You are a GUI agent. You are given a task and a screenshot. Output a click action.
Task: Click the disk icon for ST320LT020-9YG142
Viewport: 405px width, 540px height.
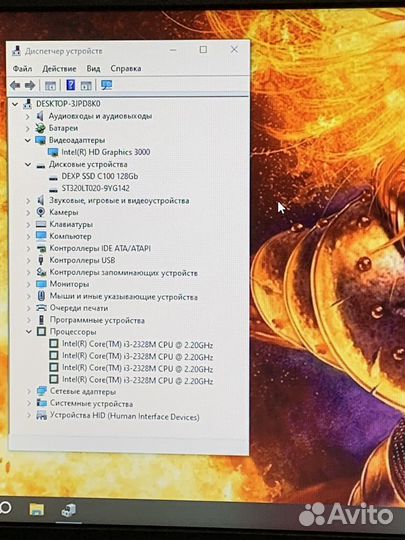tap(53, 189)
